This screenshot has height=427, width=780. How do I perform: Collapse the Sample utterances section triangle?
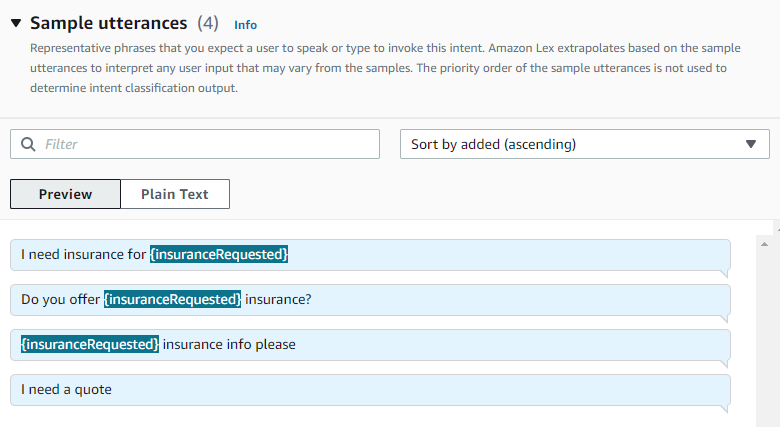16,23
